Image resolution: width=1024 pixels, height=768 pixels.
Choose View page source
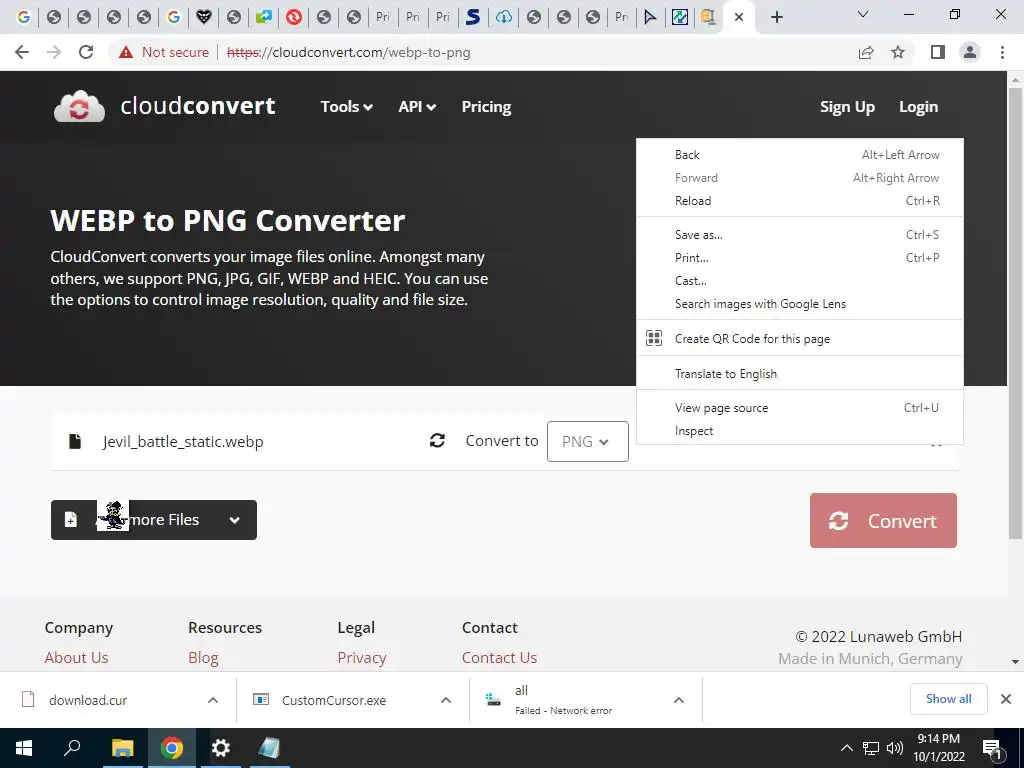(800, 408)
